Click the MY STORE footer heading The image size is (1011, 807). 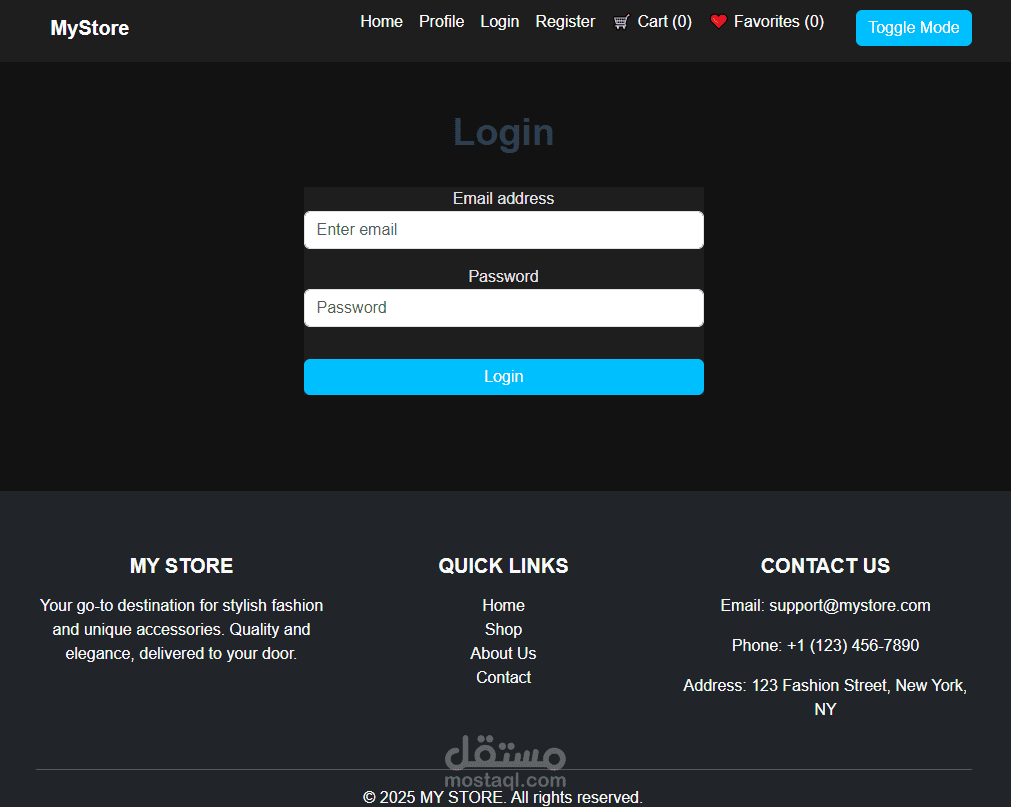click(x=181, y=565)
